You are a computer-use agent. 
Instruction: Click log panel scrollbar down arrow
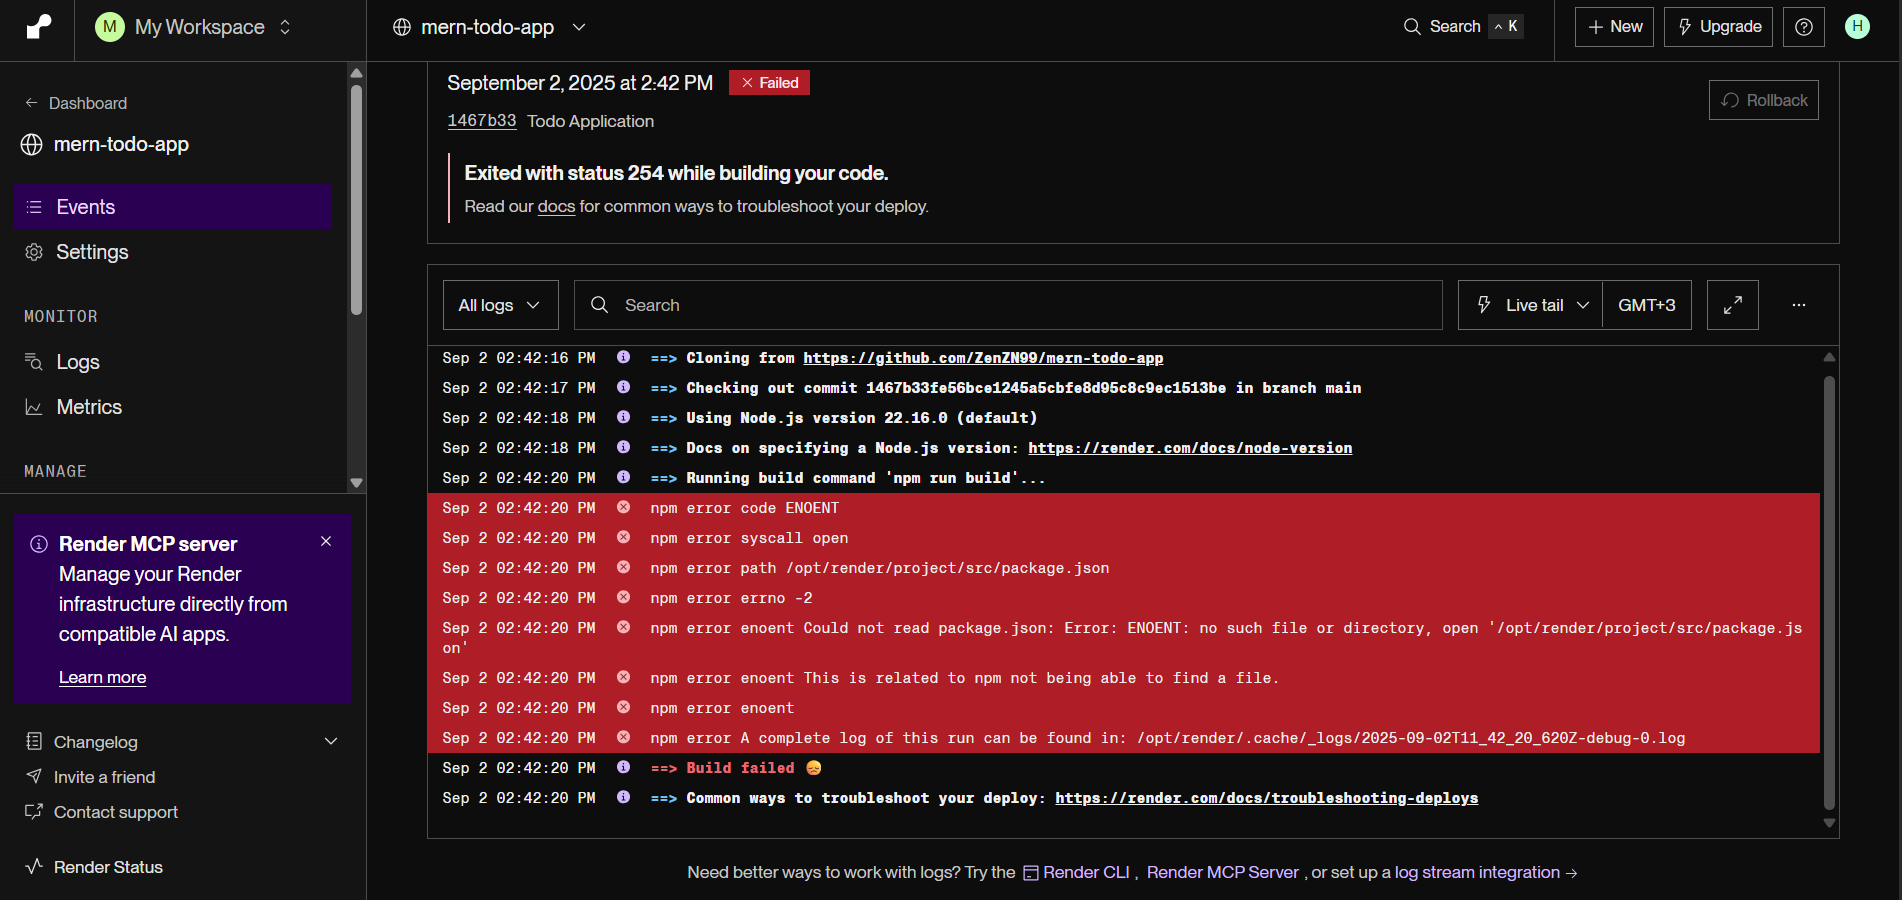1829,823
